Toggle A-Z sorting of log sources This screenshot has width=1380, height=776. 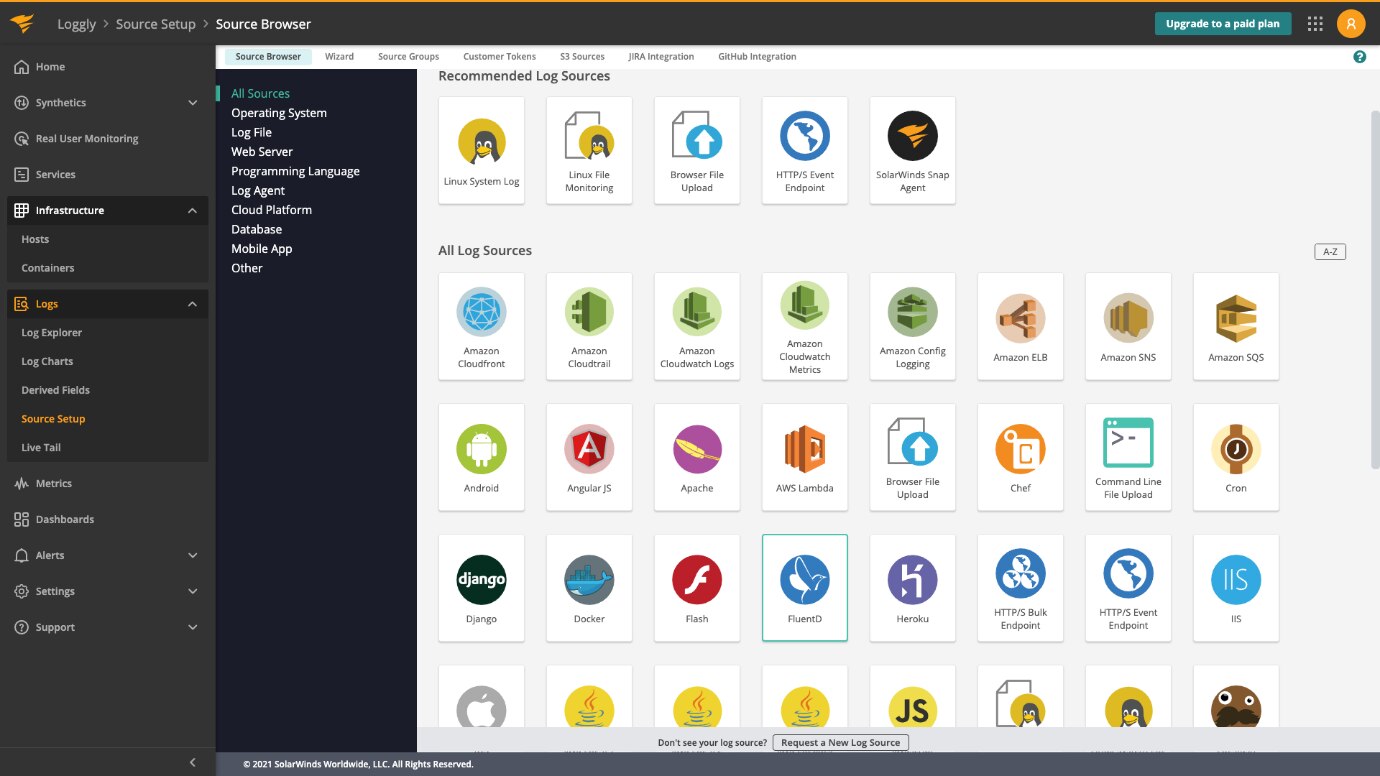1329,252
